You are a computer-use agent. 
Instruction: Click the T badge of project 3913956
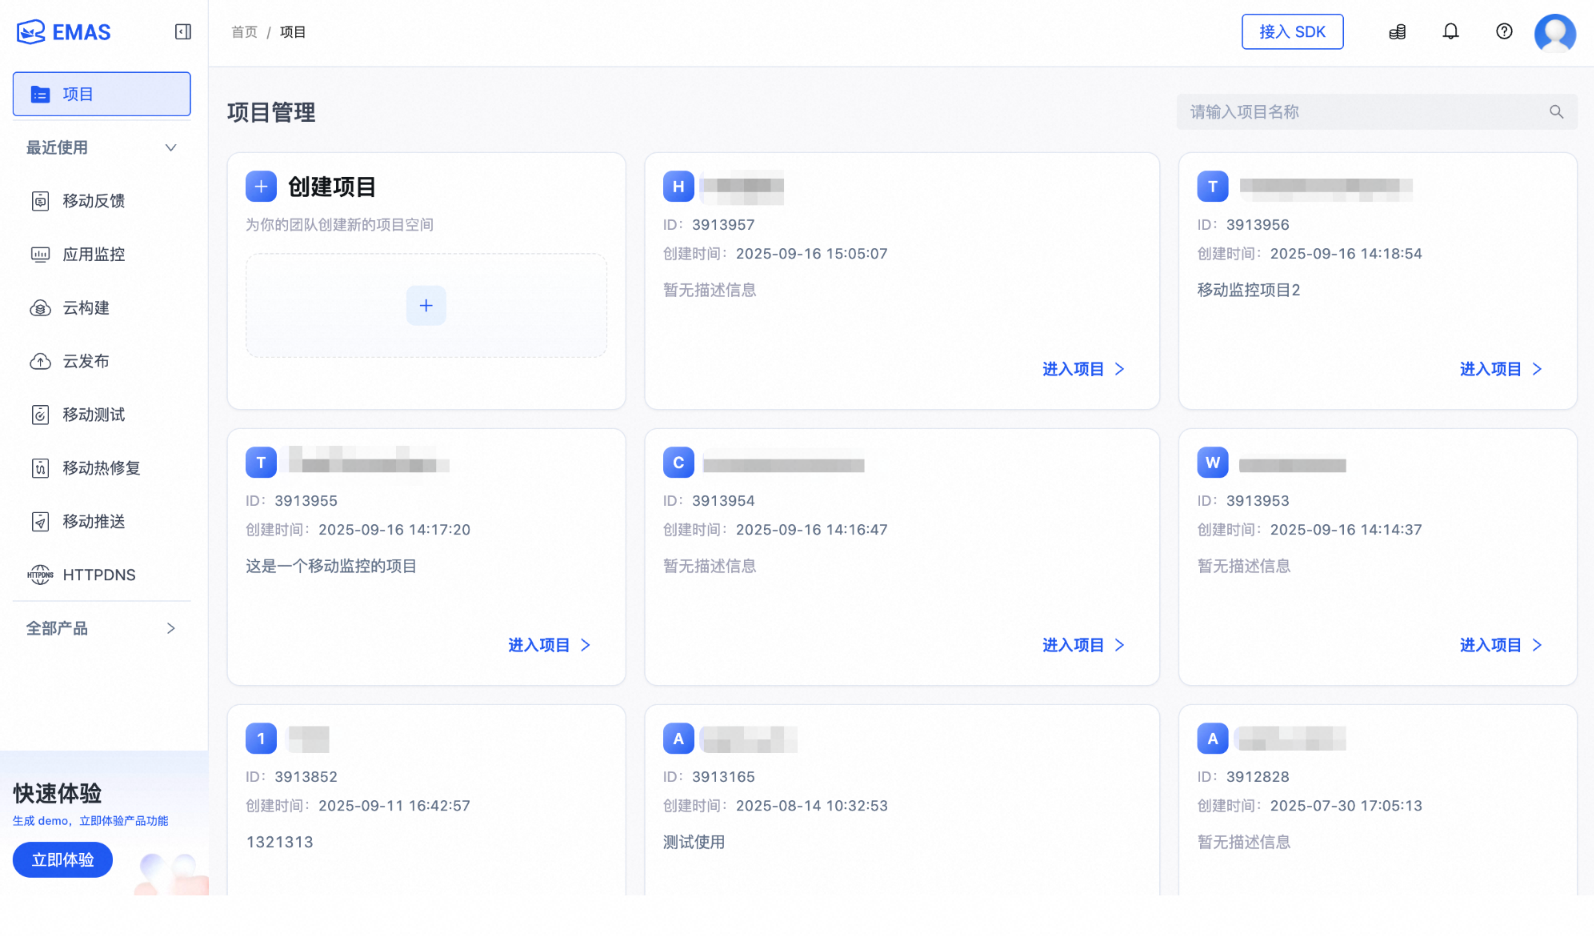[x=1213, y=187]
